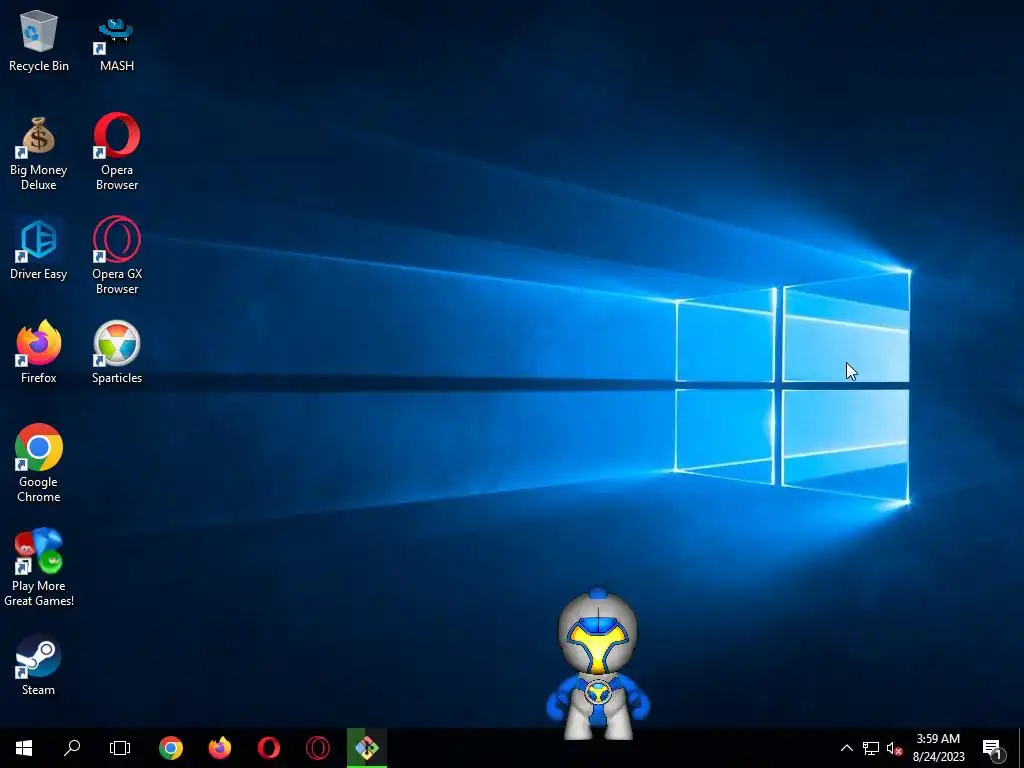This screenshot has height=768, width=1024.
Task: Launch Opera from the taskbar
Action: click(268, 748)
